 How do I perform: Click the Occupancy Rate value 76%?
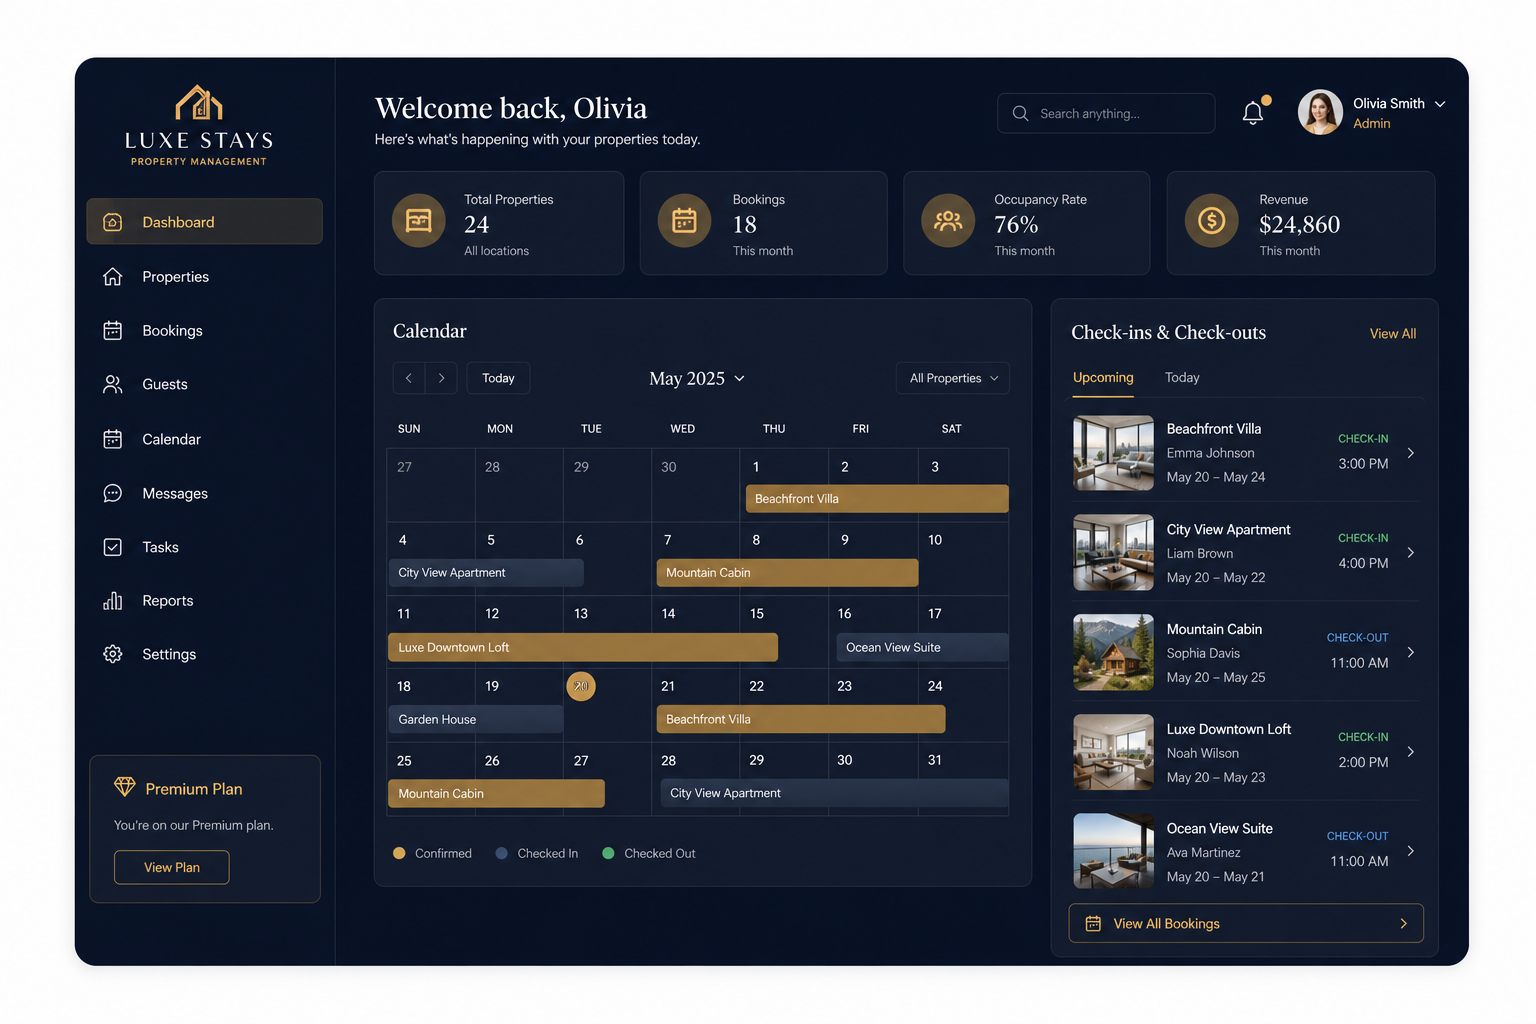point(1016,225)
